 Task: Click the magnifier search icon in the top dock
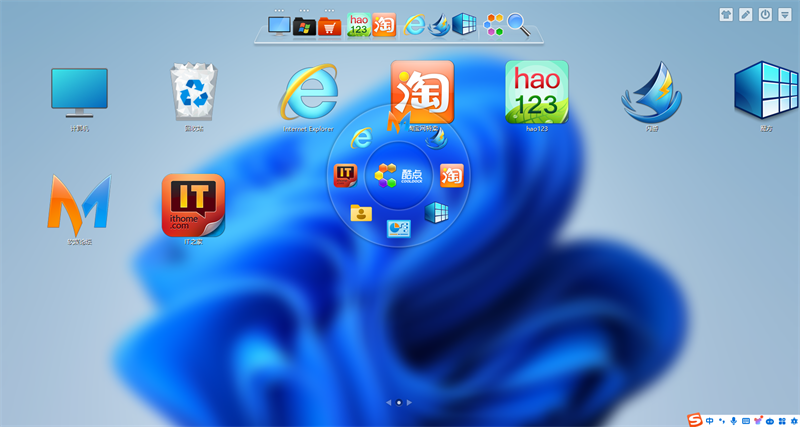click(518, 24)
